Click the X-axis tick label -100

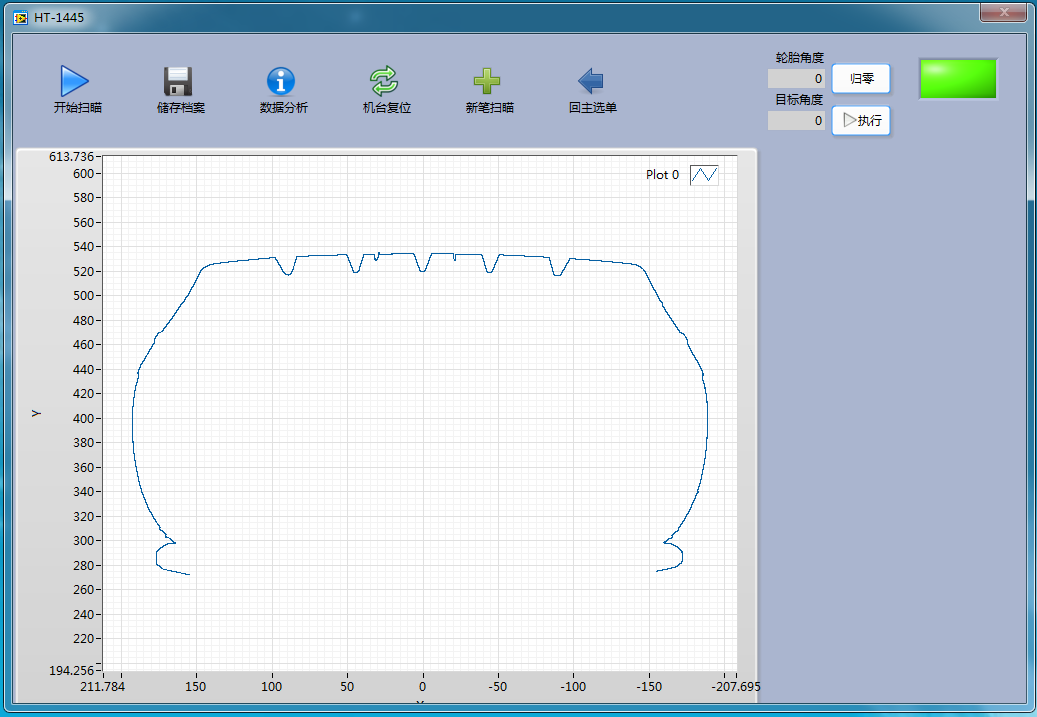tap(573, 687)
